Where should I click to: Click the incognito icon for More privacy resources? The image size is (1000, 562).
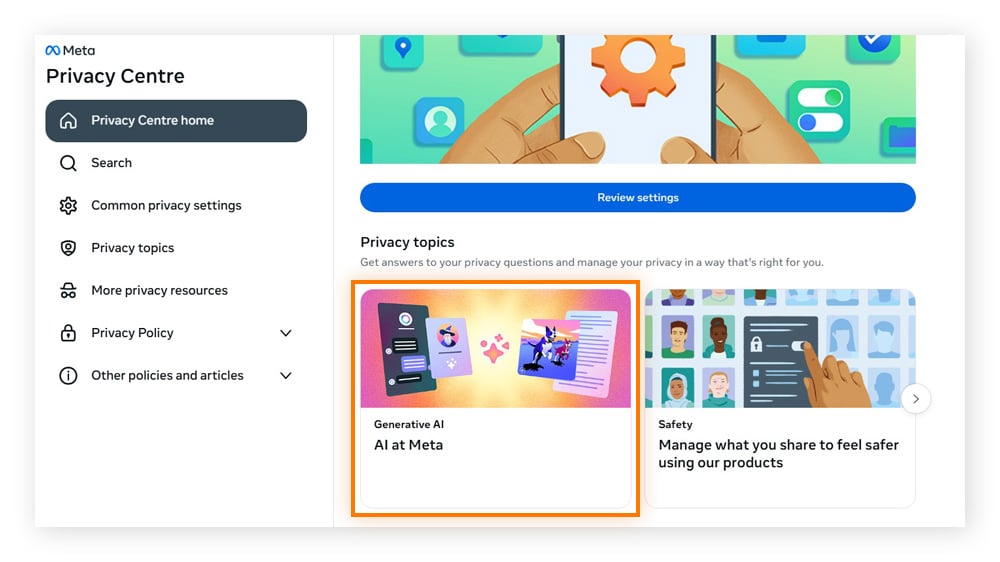tap(68, 290)
